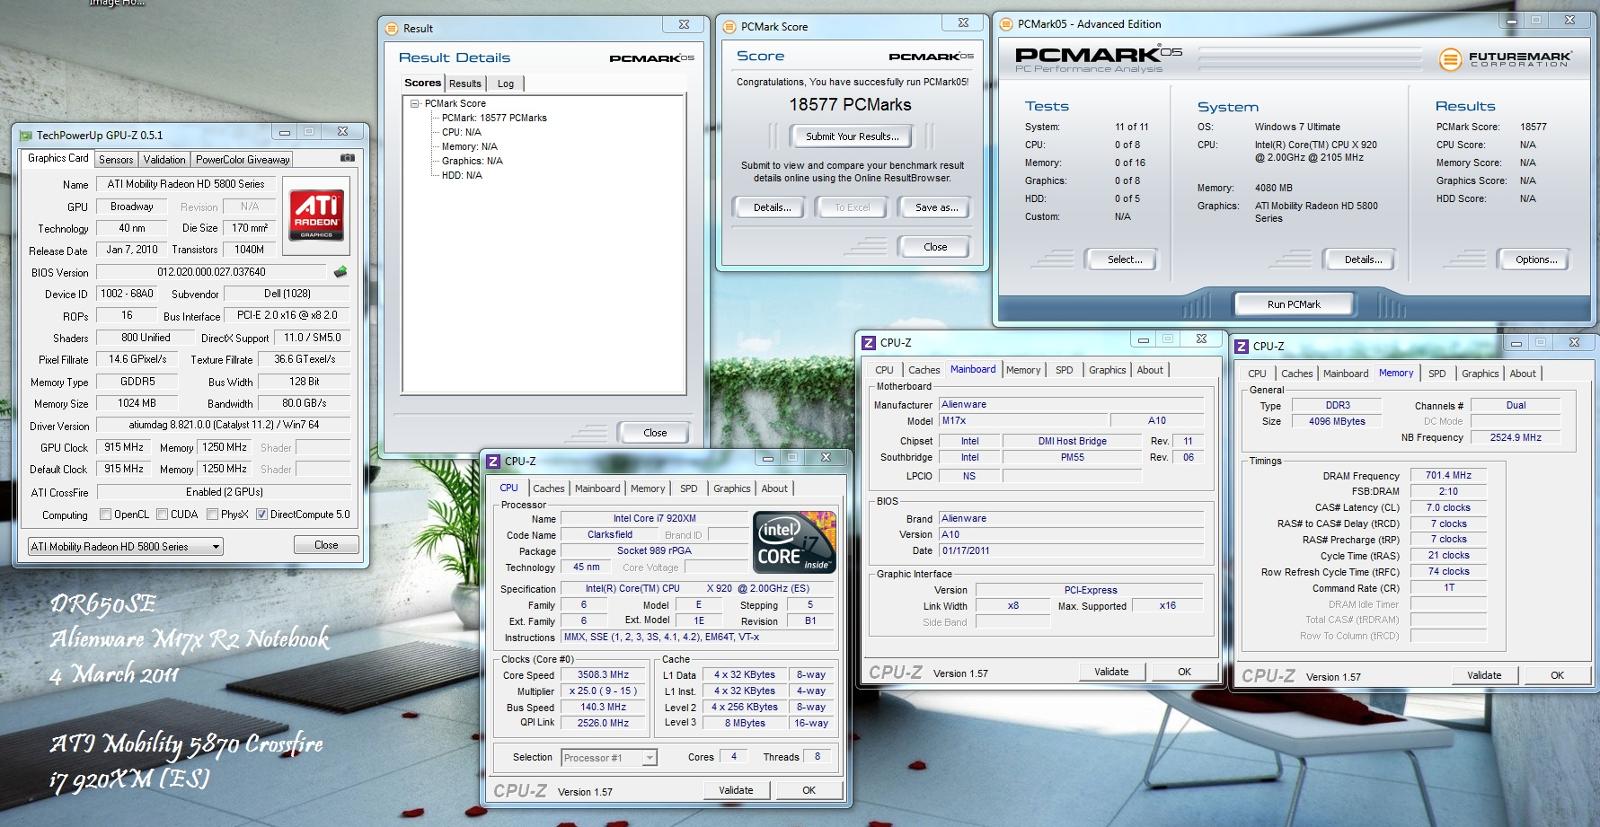Click the CPU-Z Memory window title icon
The width and height of the screenshot is (1600, 827).
pos(1242,346)
